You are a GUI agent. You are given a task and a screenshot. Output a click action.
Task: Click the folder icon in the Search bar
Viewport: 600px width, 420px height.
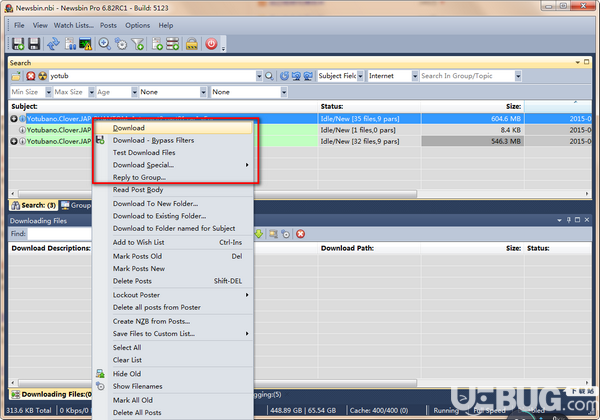pos(16,76)
